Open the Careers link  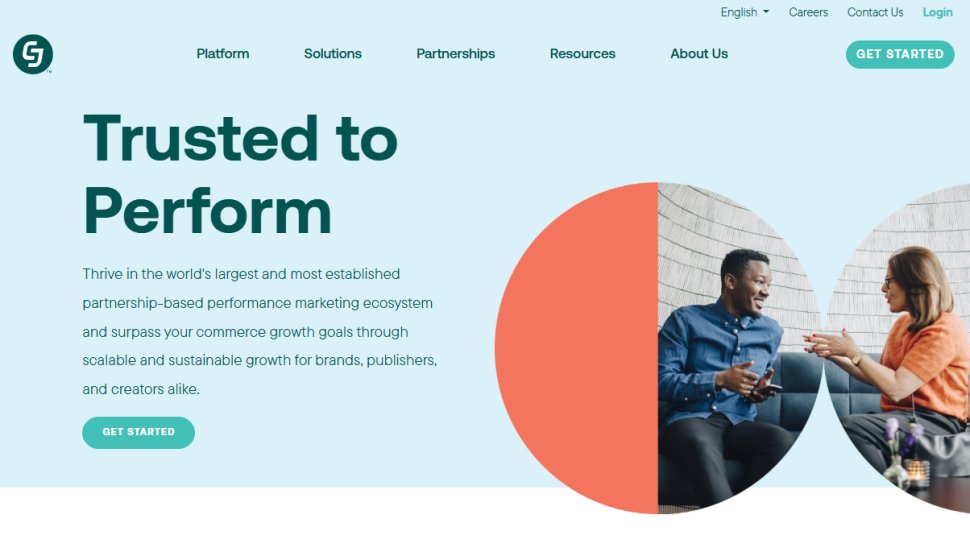[808, 12]
